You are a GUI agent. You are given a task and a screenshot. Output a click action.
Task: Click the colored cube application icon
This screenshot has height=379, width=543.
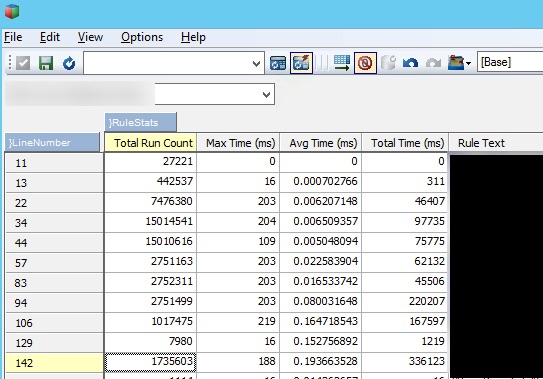tap(12, 11)
